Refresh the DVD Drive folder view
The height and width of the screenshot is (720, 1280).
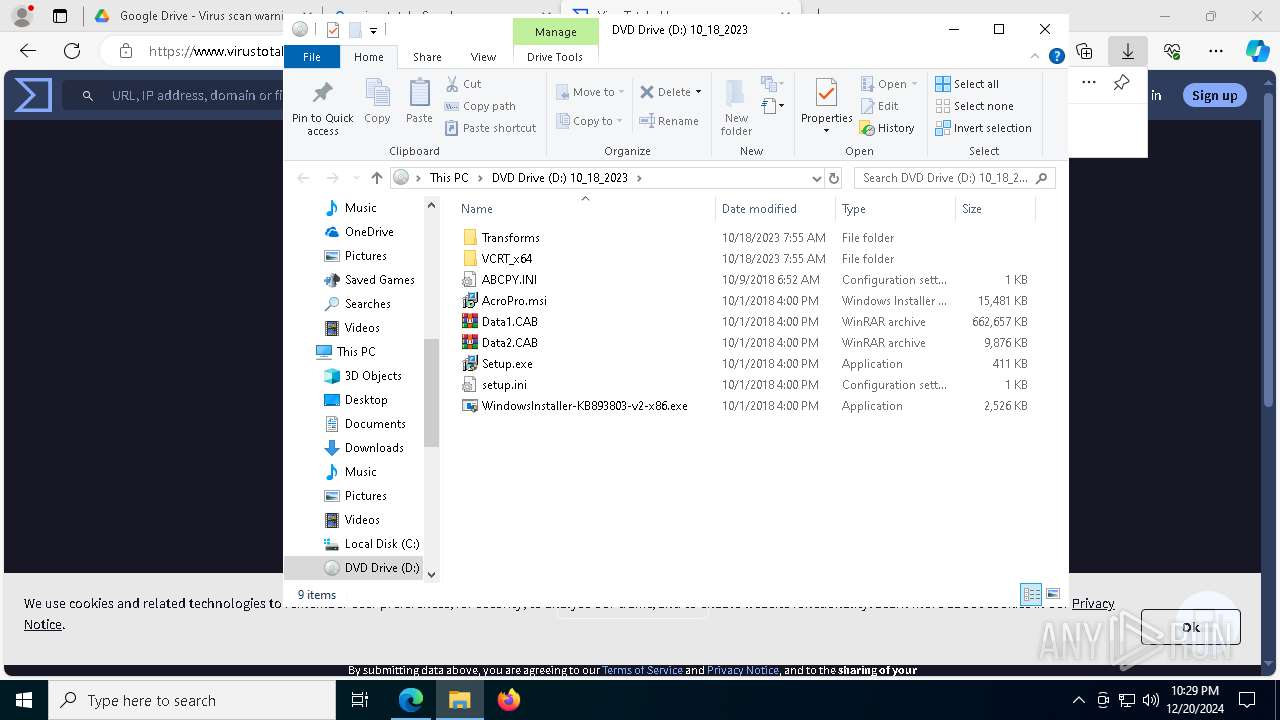[834, 178]
